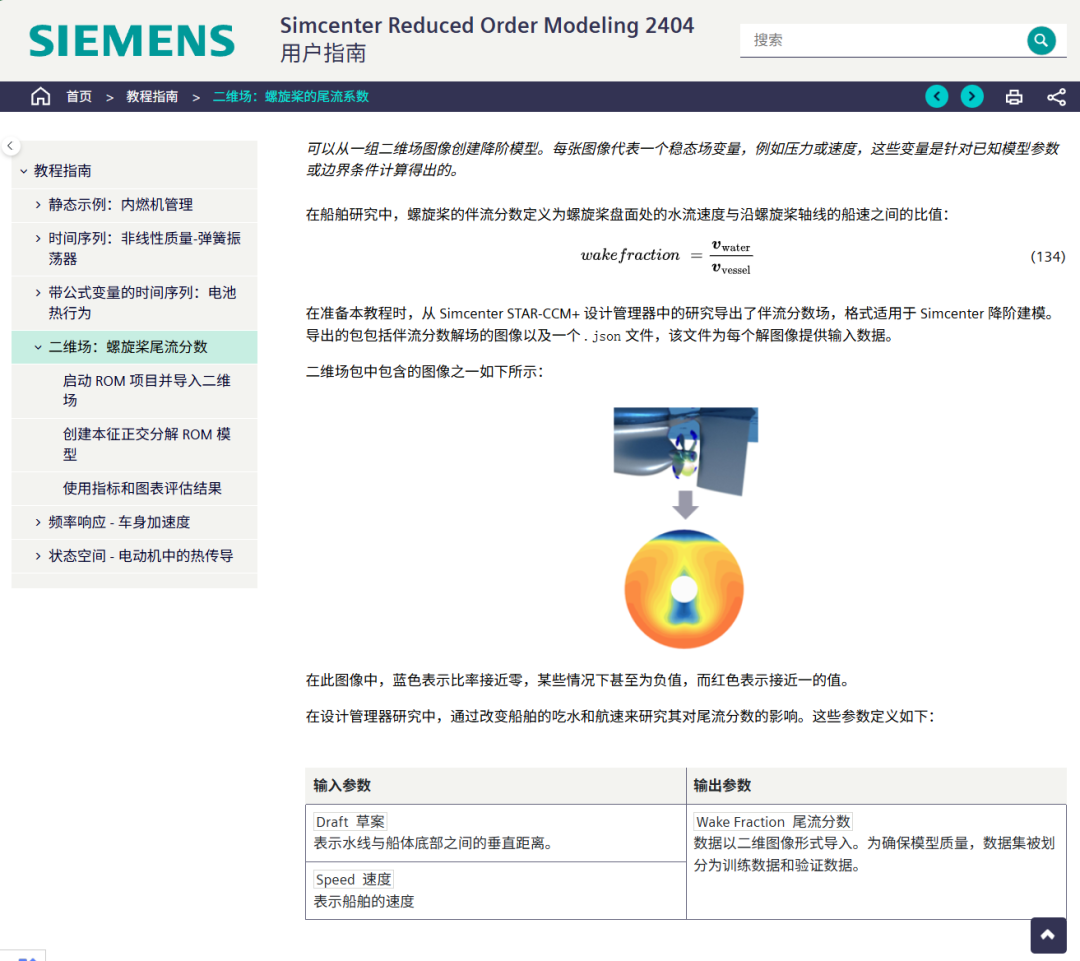Open 静态示例：内燃机管理 topic
Image resolution: width=1080 pixels, height=961 pixels.
pyautogui.click(x=121, y=205)
